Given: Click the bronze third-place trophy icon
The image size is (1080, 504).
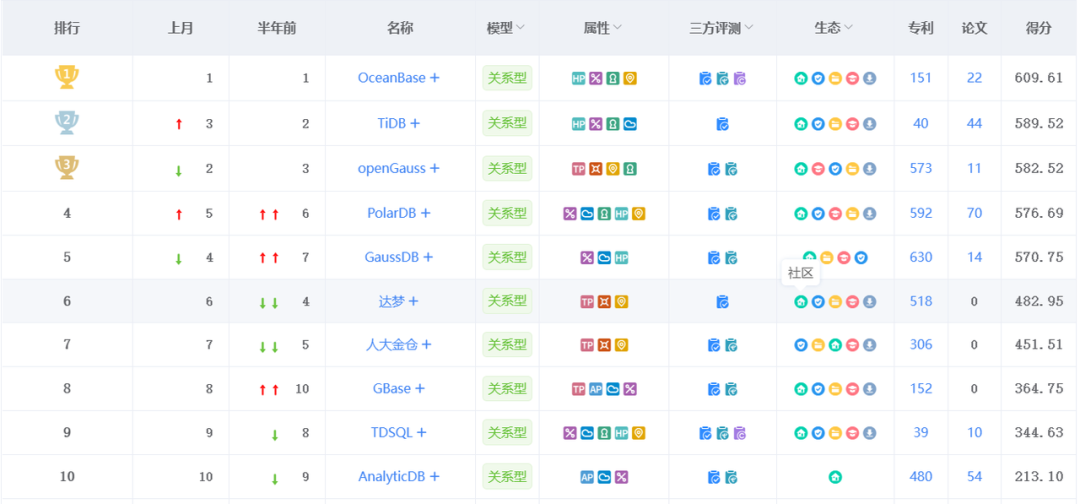Looking at the screenshot, I should pyautogui.click(x=67, y=168).
